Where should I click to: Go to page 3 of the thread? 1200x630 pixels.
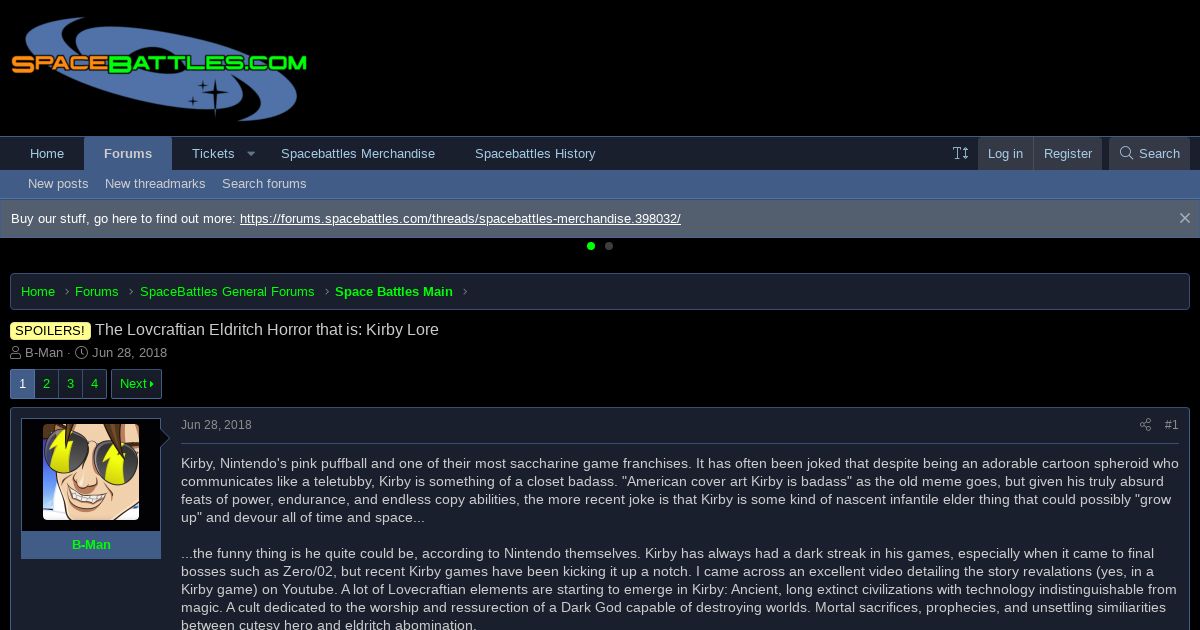tap(70, 384)
